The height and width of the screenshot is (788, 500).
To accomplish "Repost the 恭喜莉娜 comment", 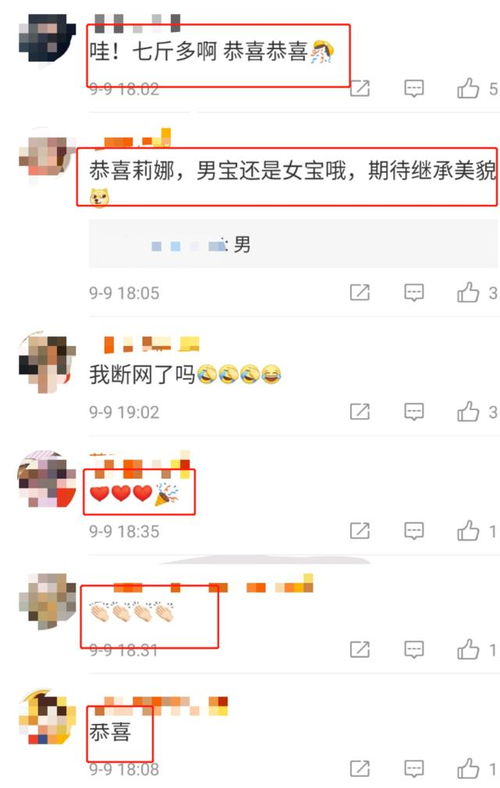I will 360,292.
